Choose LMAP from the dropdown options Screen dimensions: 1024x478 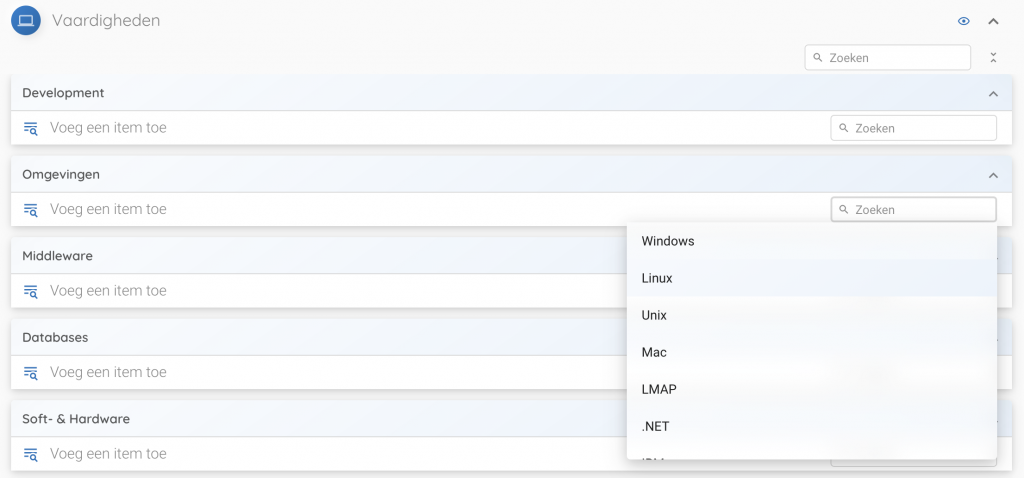click(x=659, y=389)
